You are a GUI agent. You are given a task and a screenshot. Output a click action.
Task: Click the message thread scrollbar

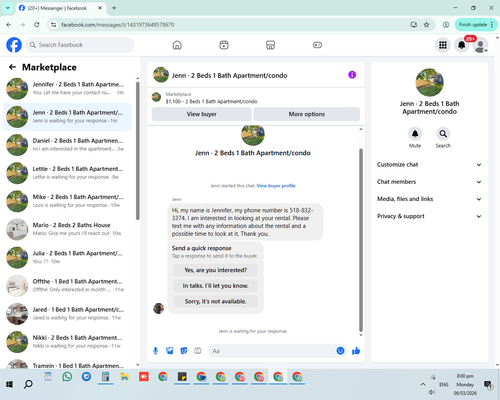coord(361,240)
